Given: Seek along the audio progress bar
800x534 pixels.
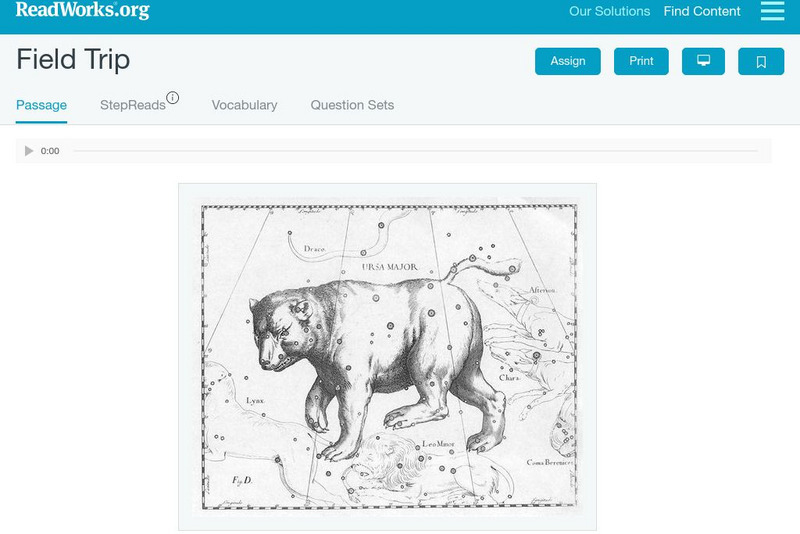Looking at the screenshot, I should click(415, 151).
